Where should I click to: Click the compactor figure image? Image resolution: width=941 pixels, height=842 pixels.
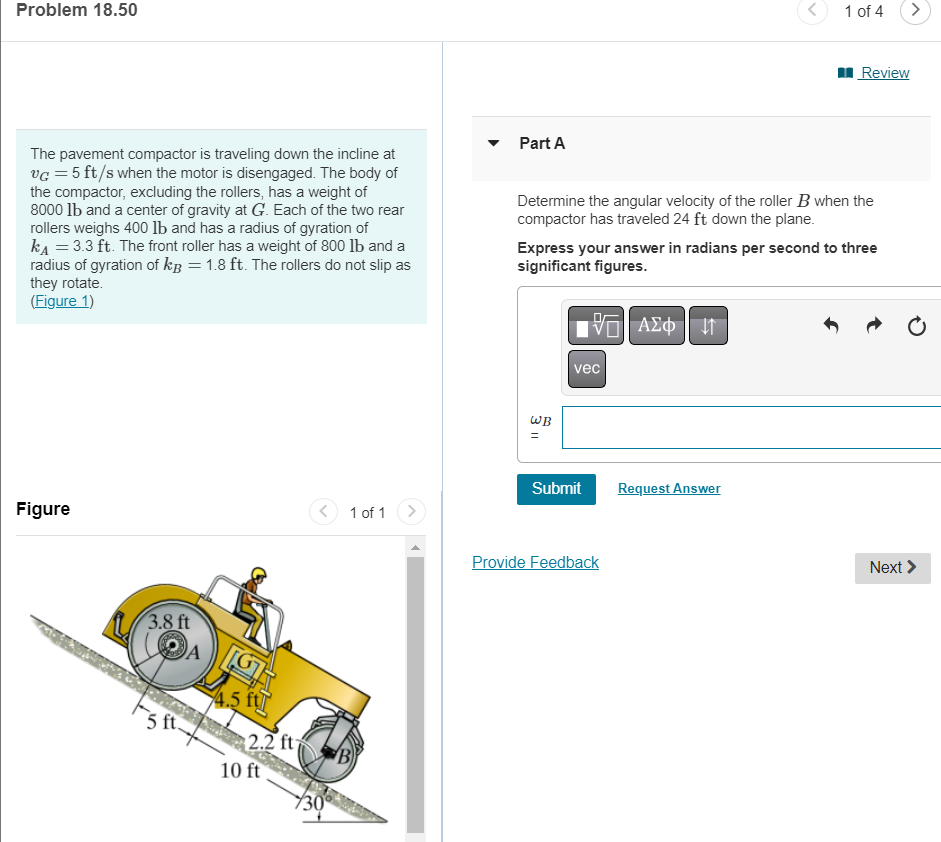[209, 696]
